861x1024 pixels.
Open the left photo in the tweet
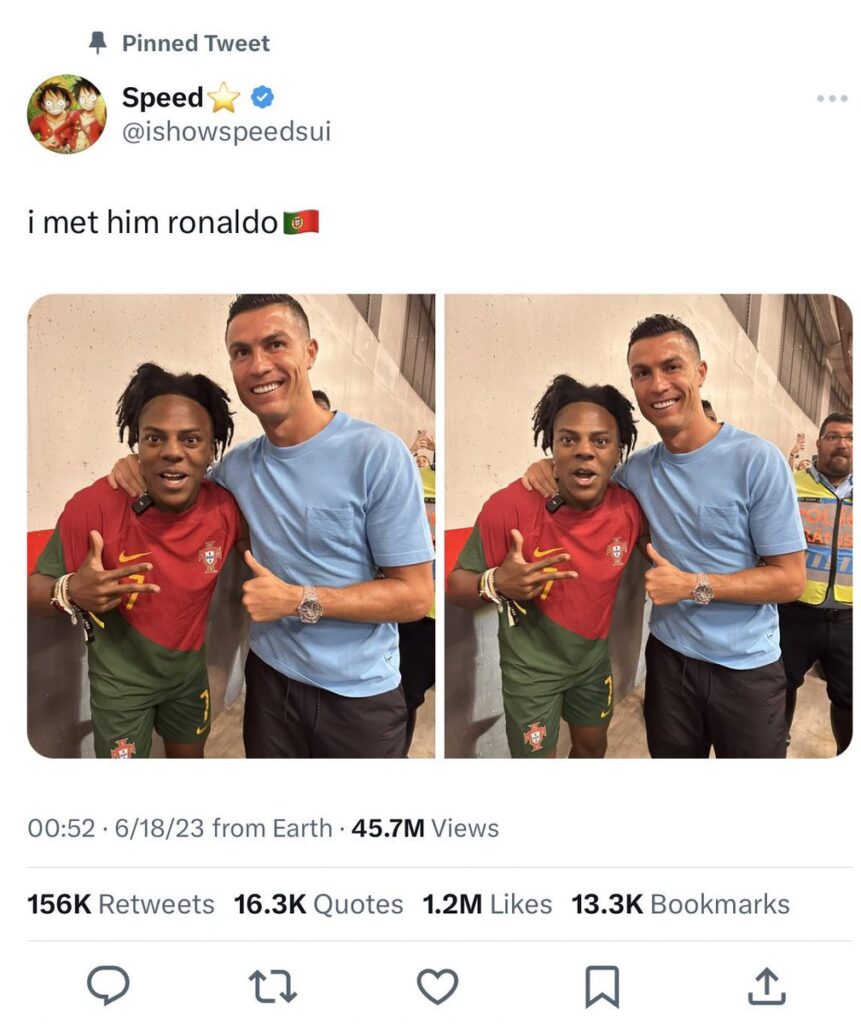coord(231,526)
